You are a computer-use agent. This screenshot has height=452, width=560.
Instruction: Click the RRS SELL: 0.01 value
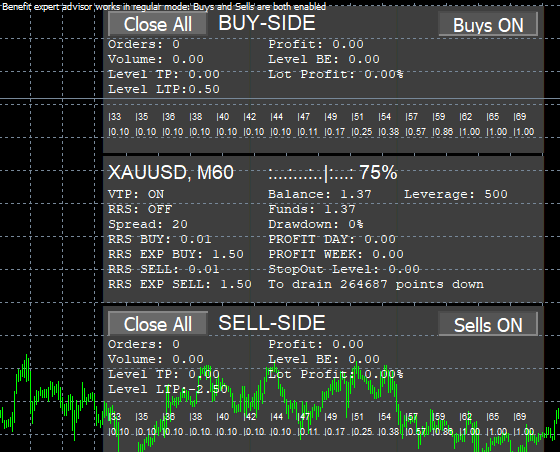click(x=164, y=269)
